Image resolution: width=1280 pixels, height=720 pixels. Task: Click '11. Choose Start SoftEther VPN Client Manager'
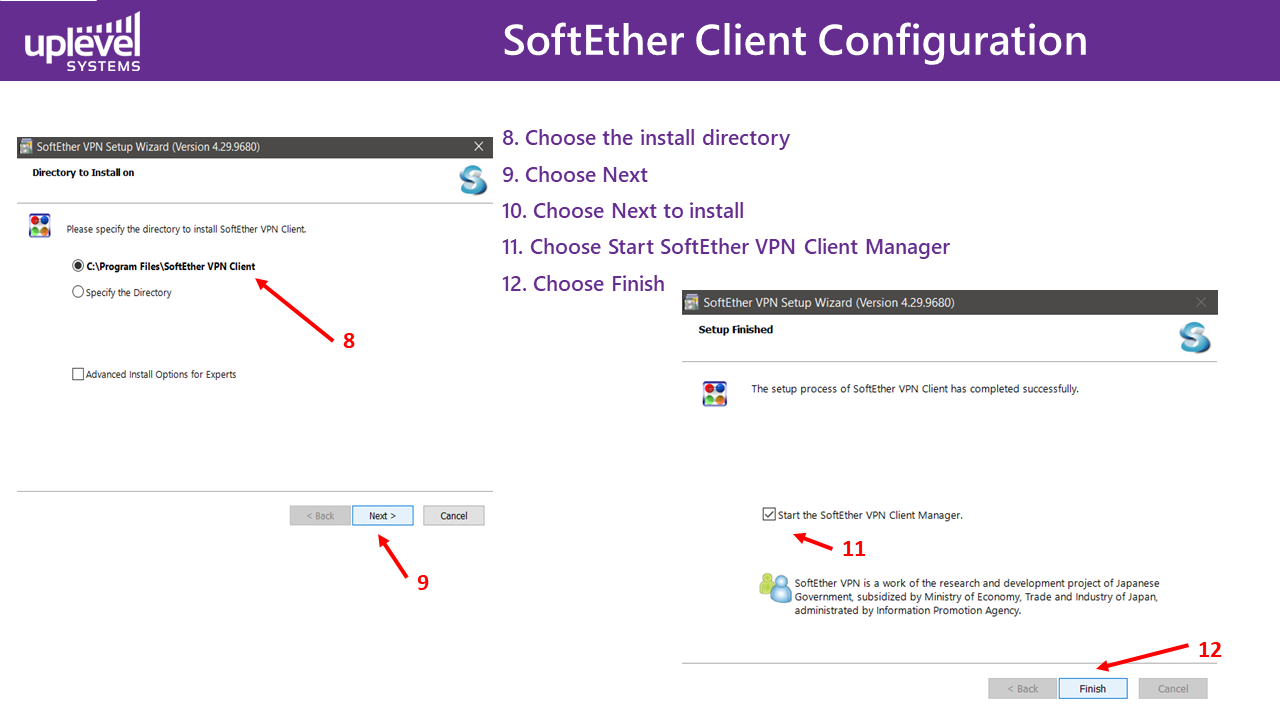click(x=726, y=247)
